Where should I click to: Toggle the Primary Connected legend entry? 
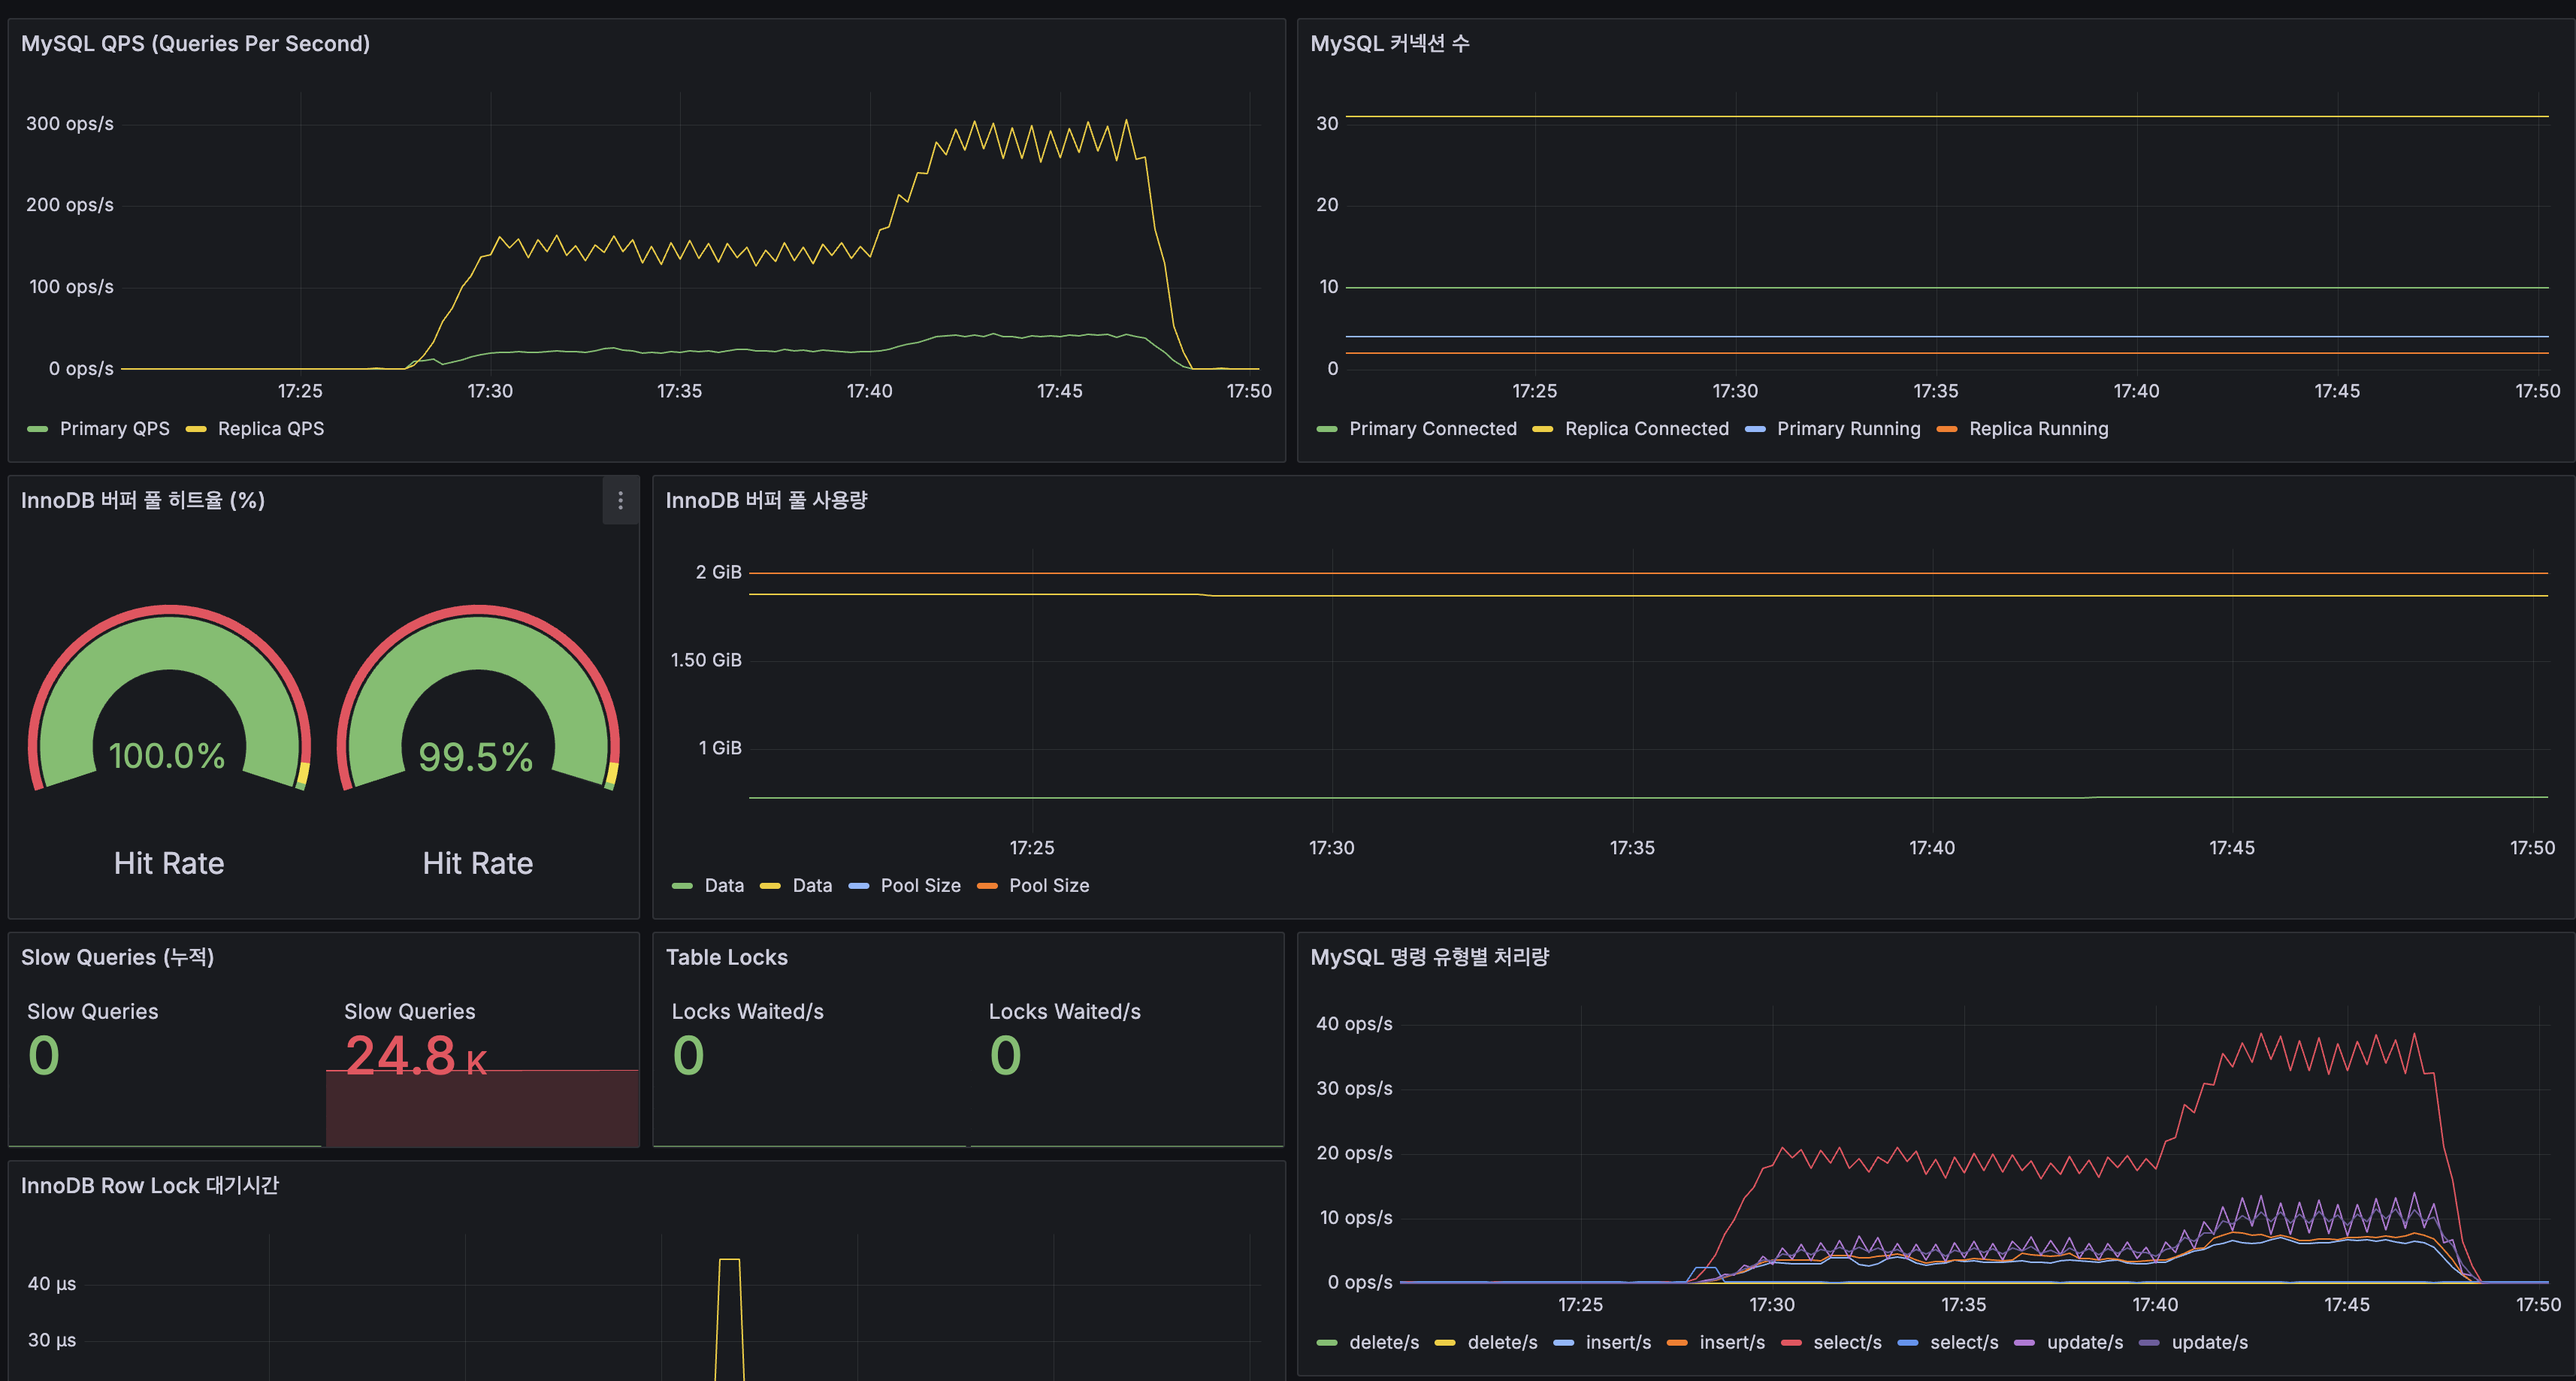(x=1433, y=428)
